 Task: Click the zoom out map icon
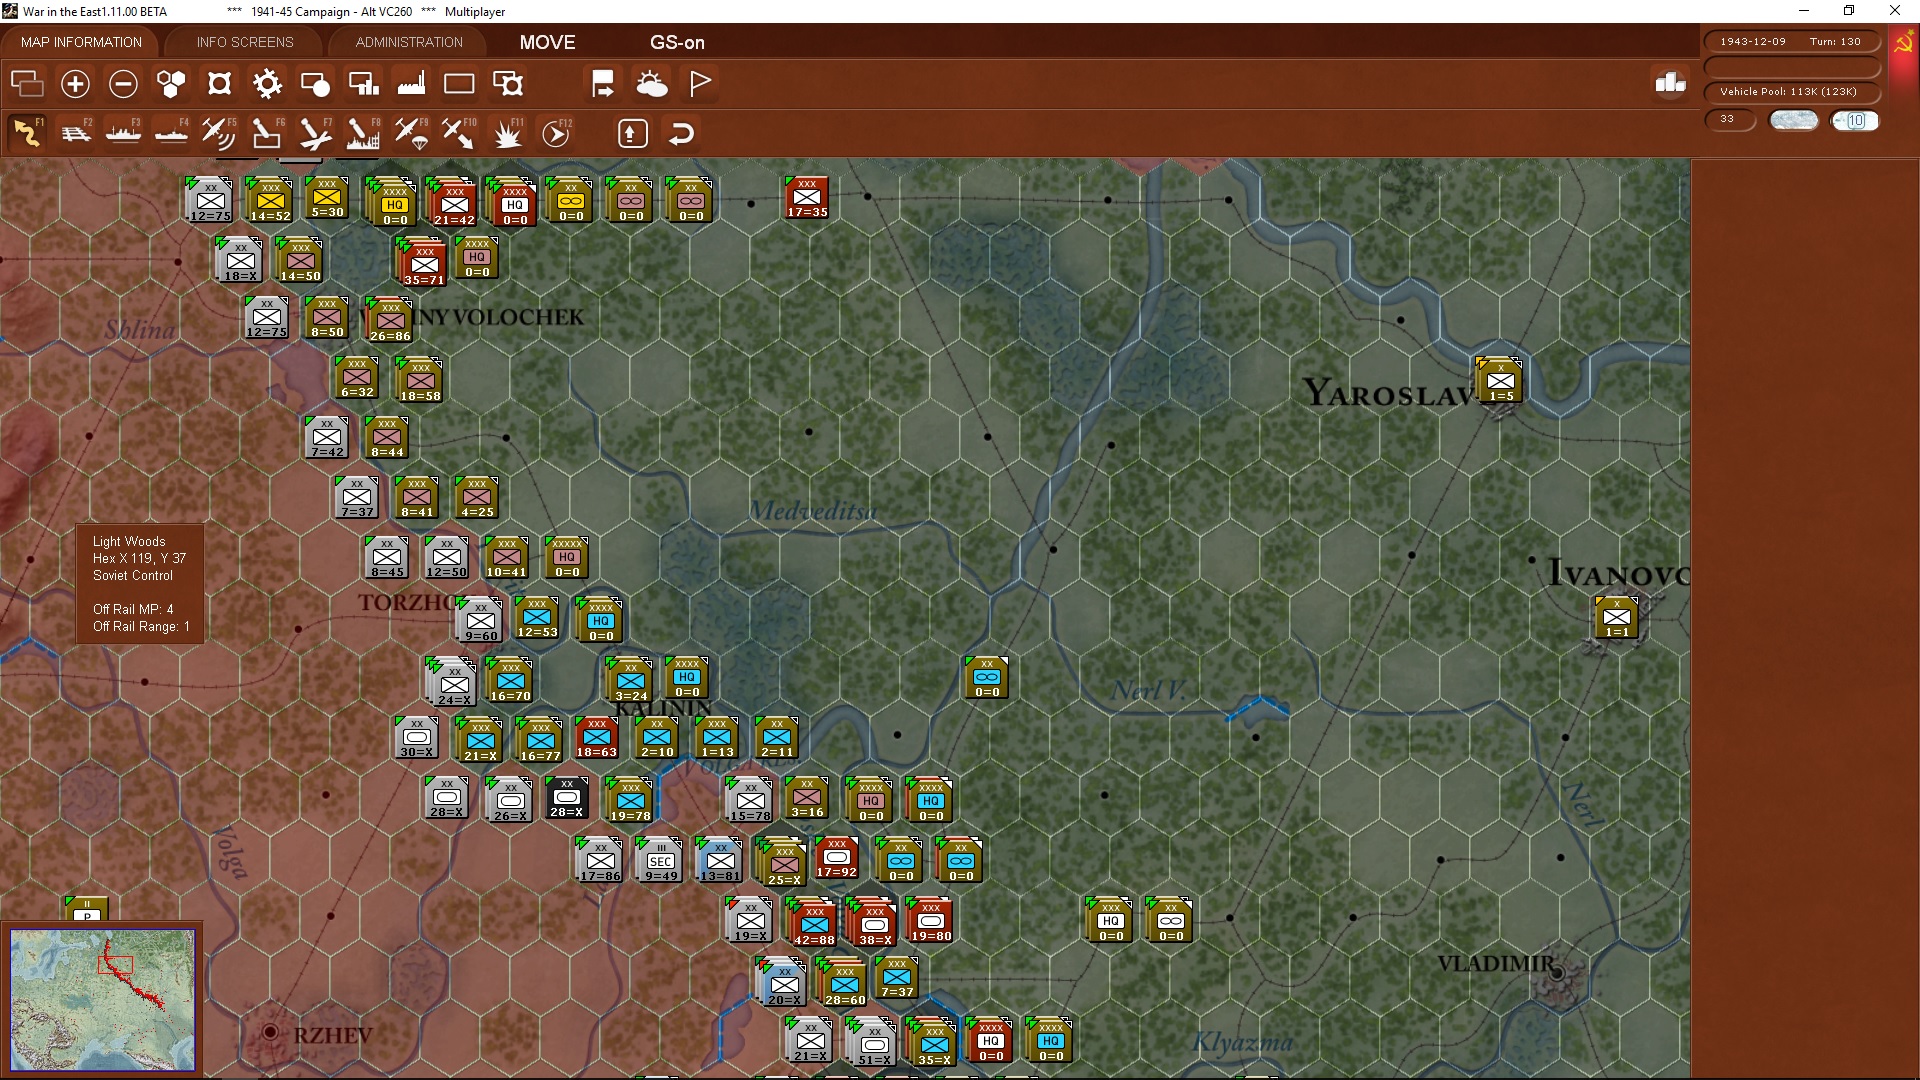click(123, 84)
